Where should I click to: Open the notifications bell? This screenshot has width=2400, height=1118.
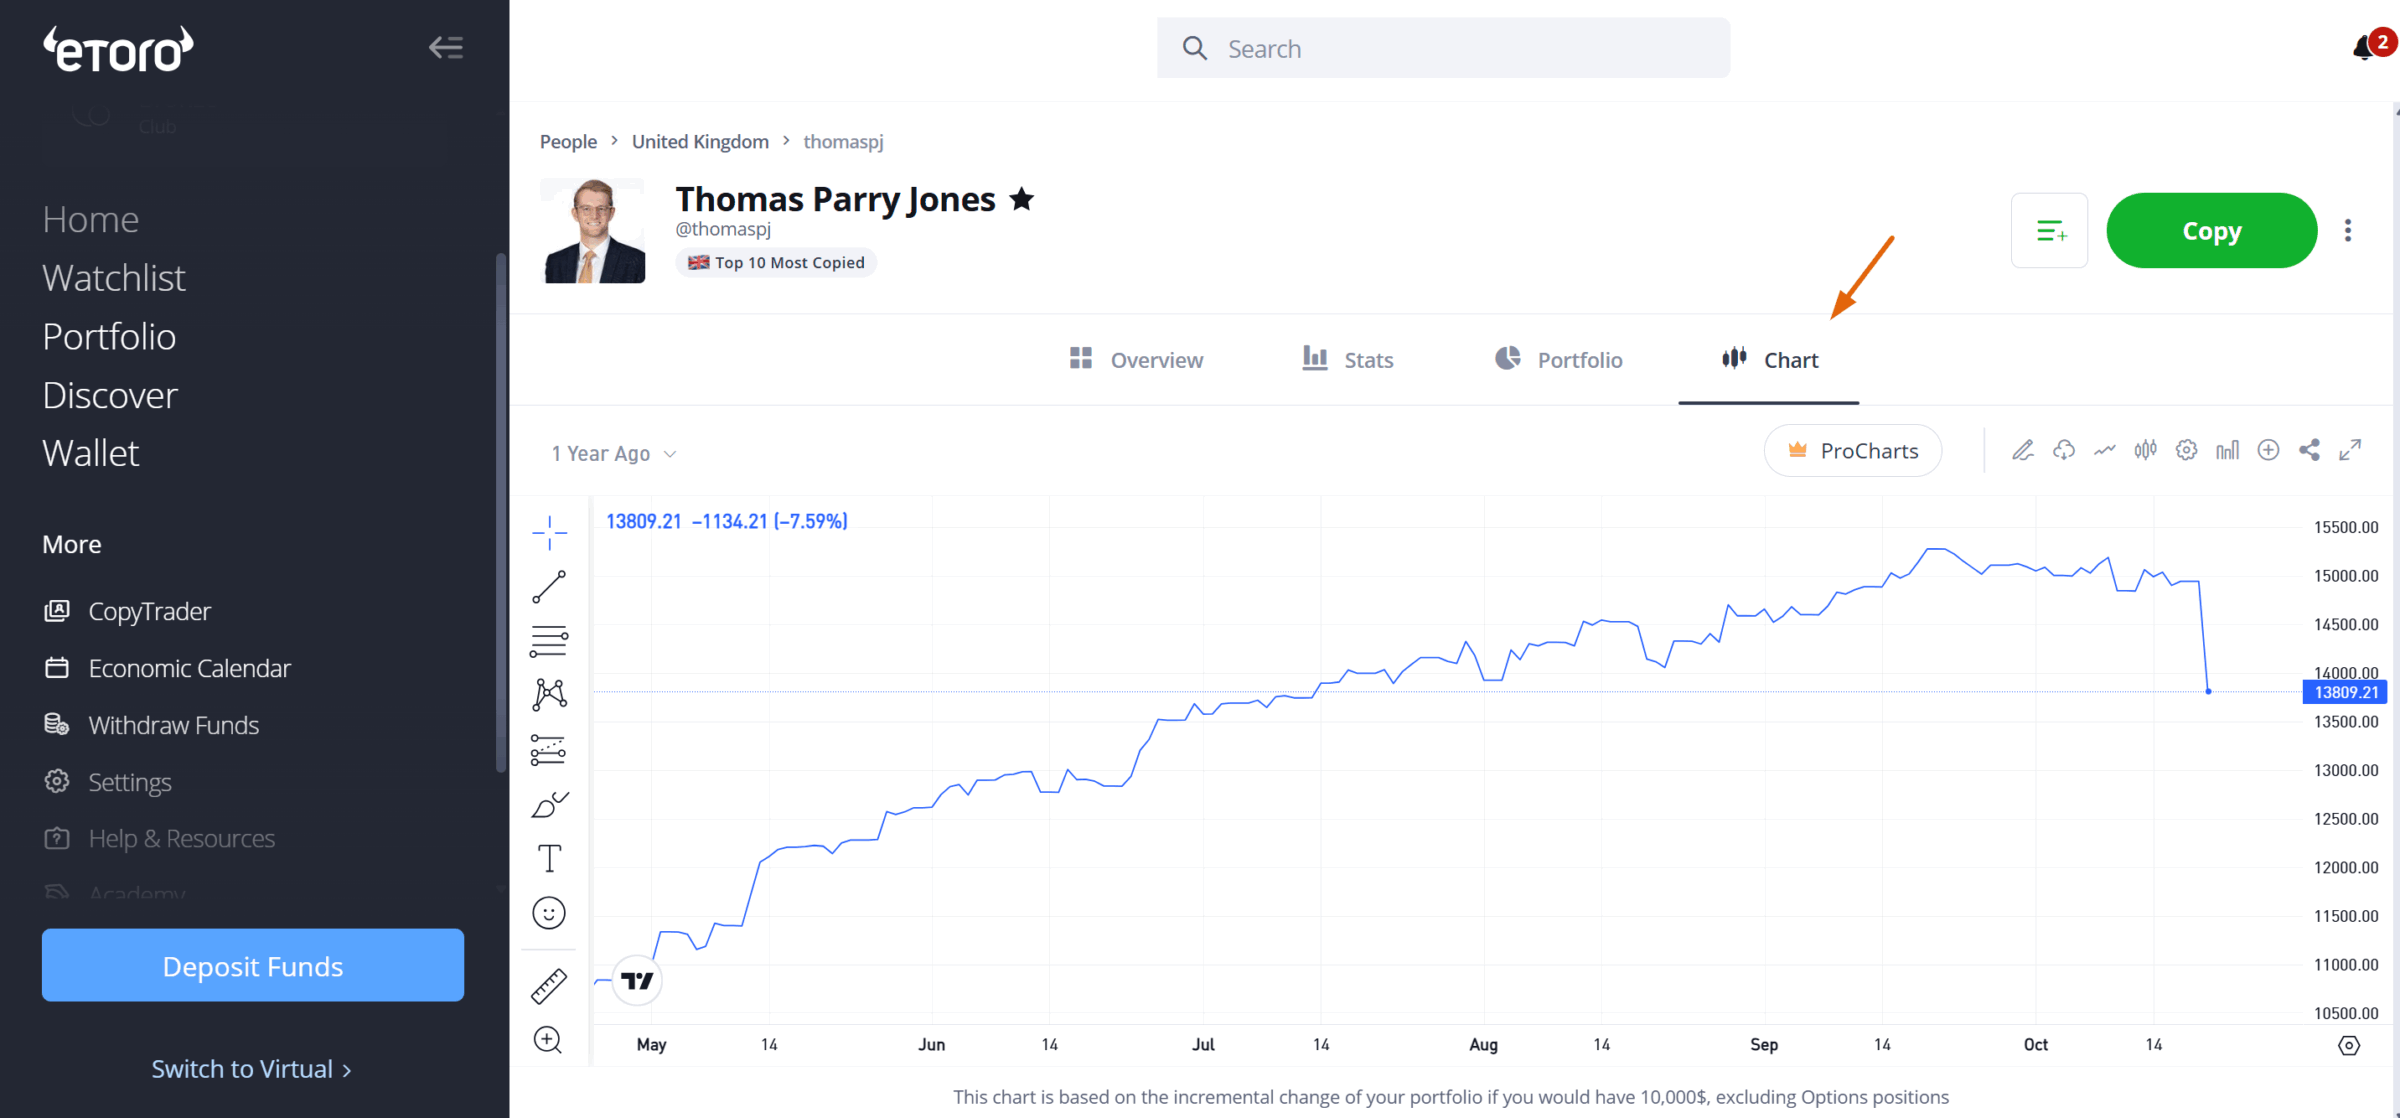tap(2364, 48)
